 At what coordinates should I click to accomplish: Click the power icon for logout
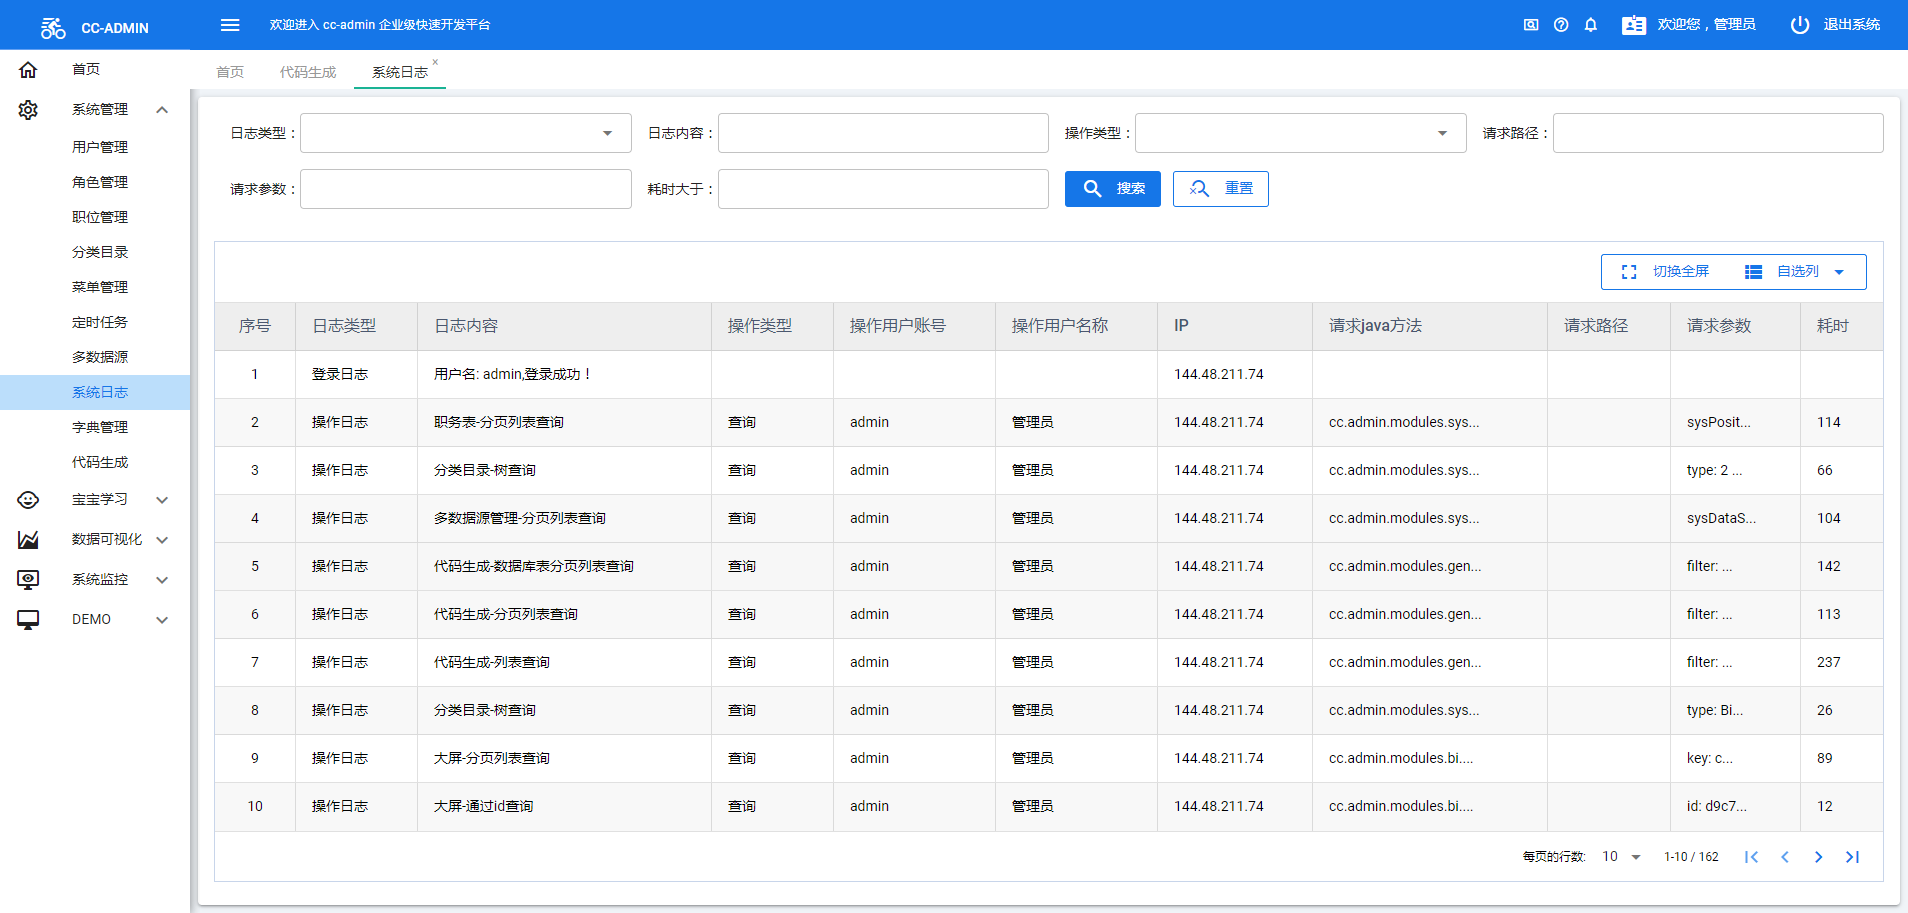click(1800, 25)
